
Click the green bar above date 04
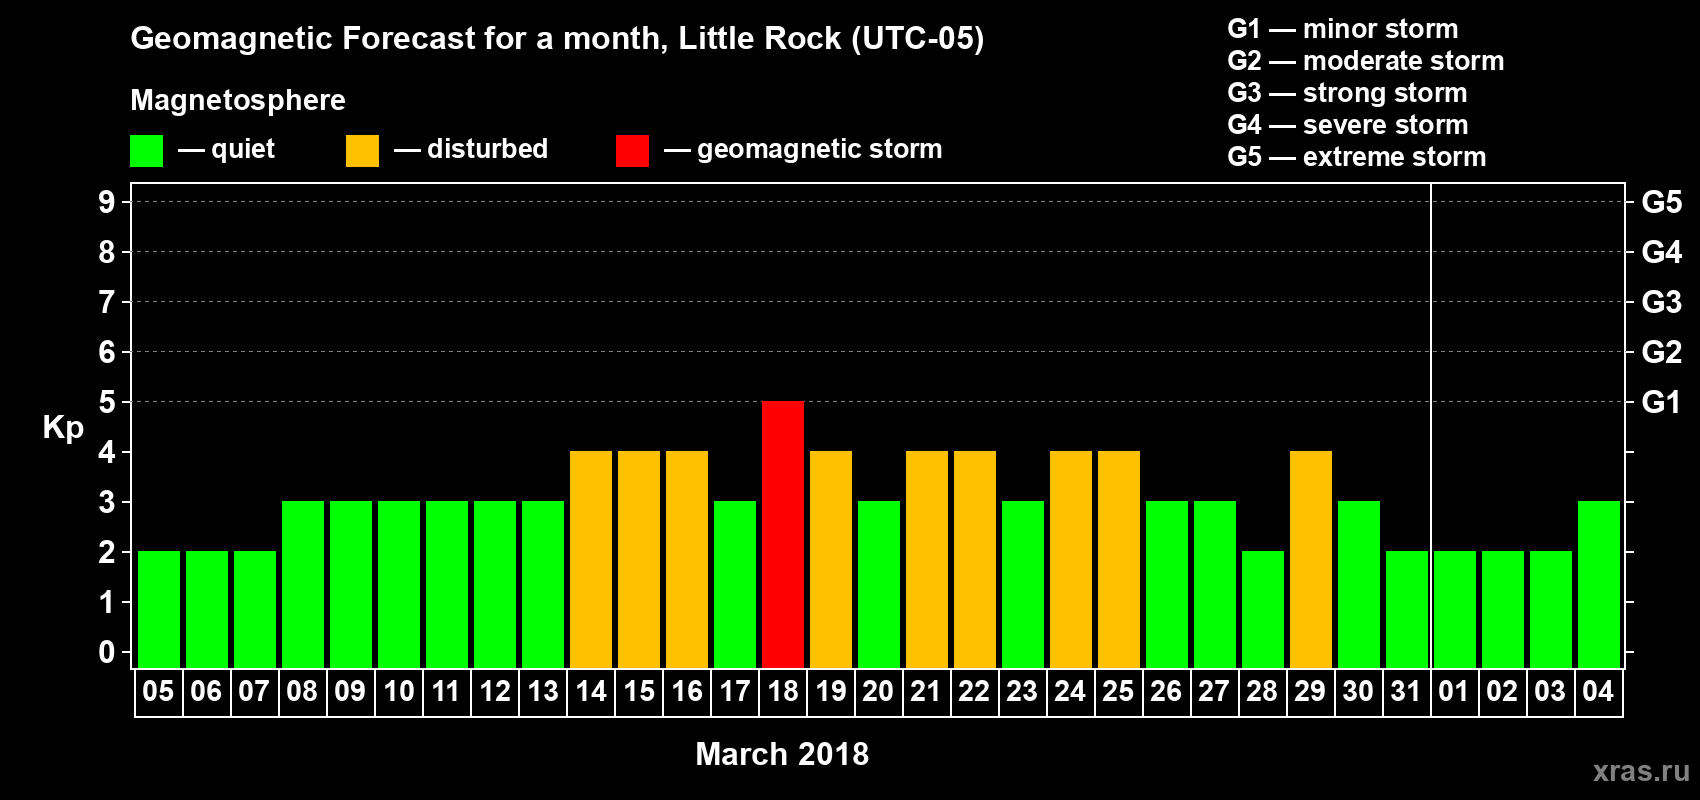tap(1599, 584)
